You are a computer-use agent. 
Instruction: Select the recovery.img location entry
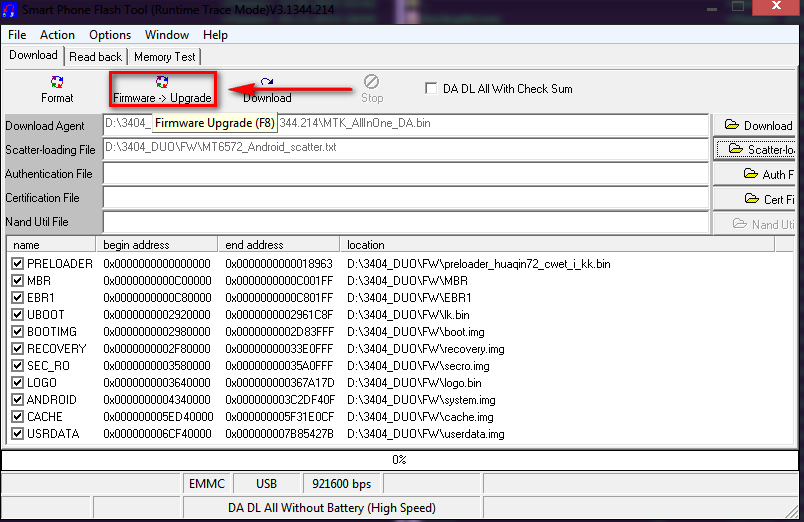426,349
